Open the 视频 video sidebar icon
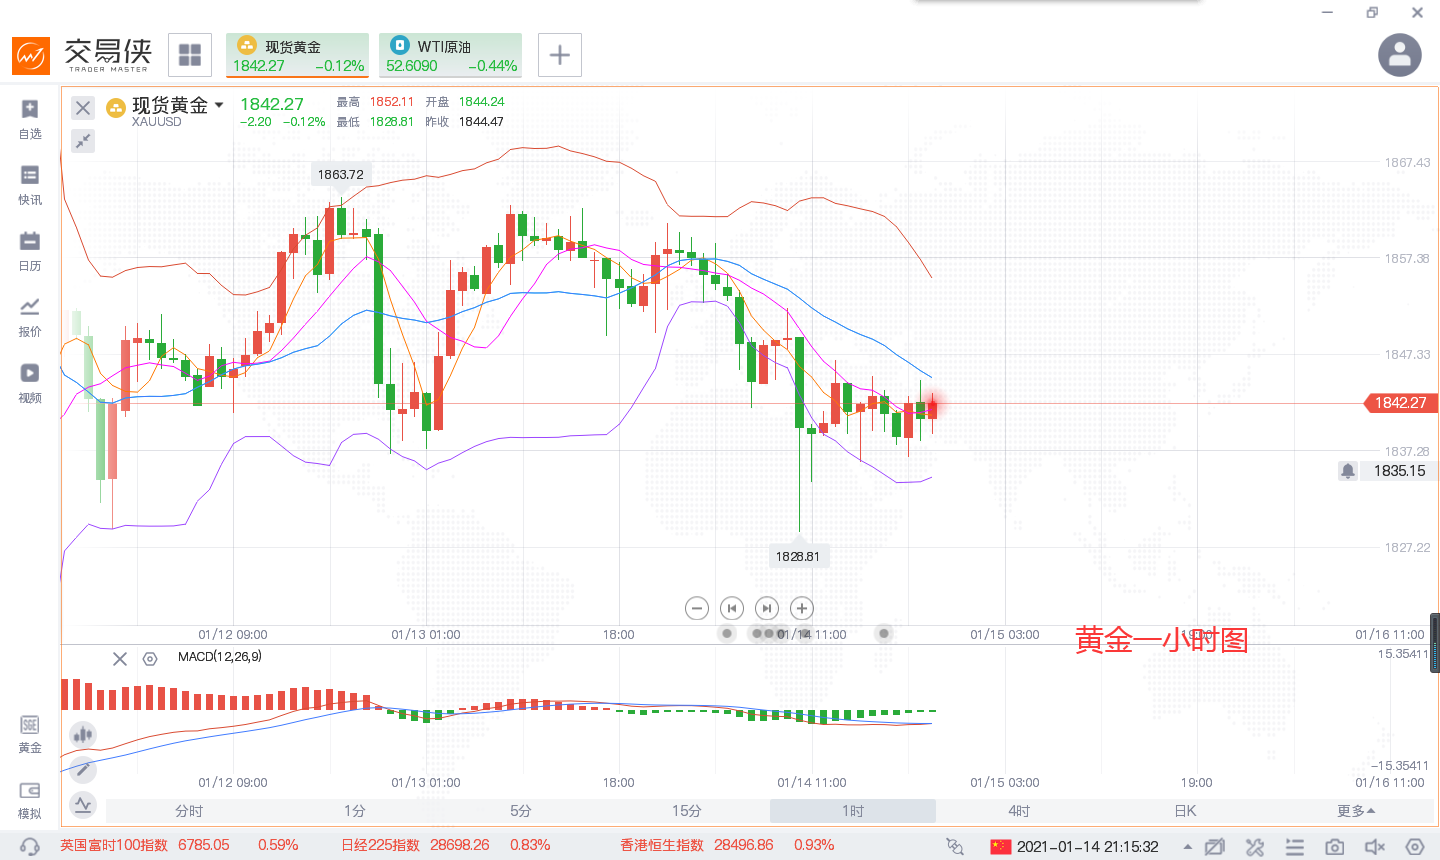The image size is (1440, 860). tap(30, 382)
